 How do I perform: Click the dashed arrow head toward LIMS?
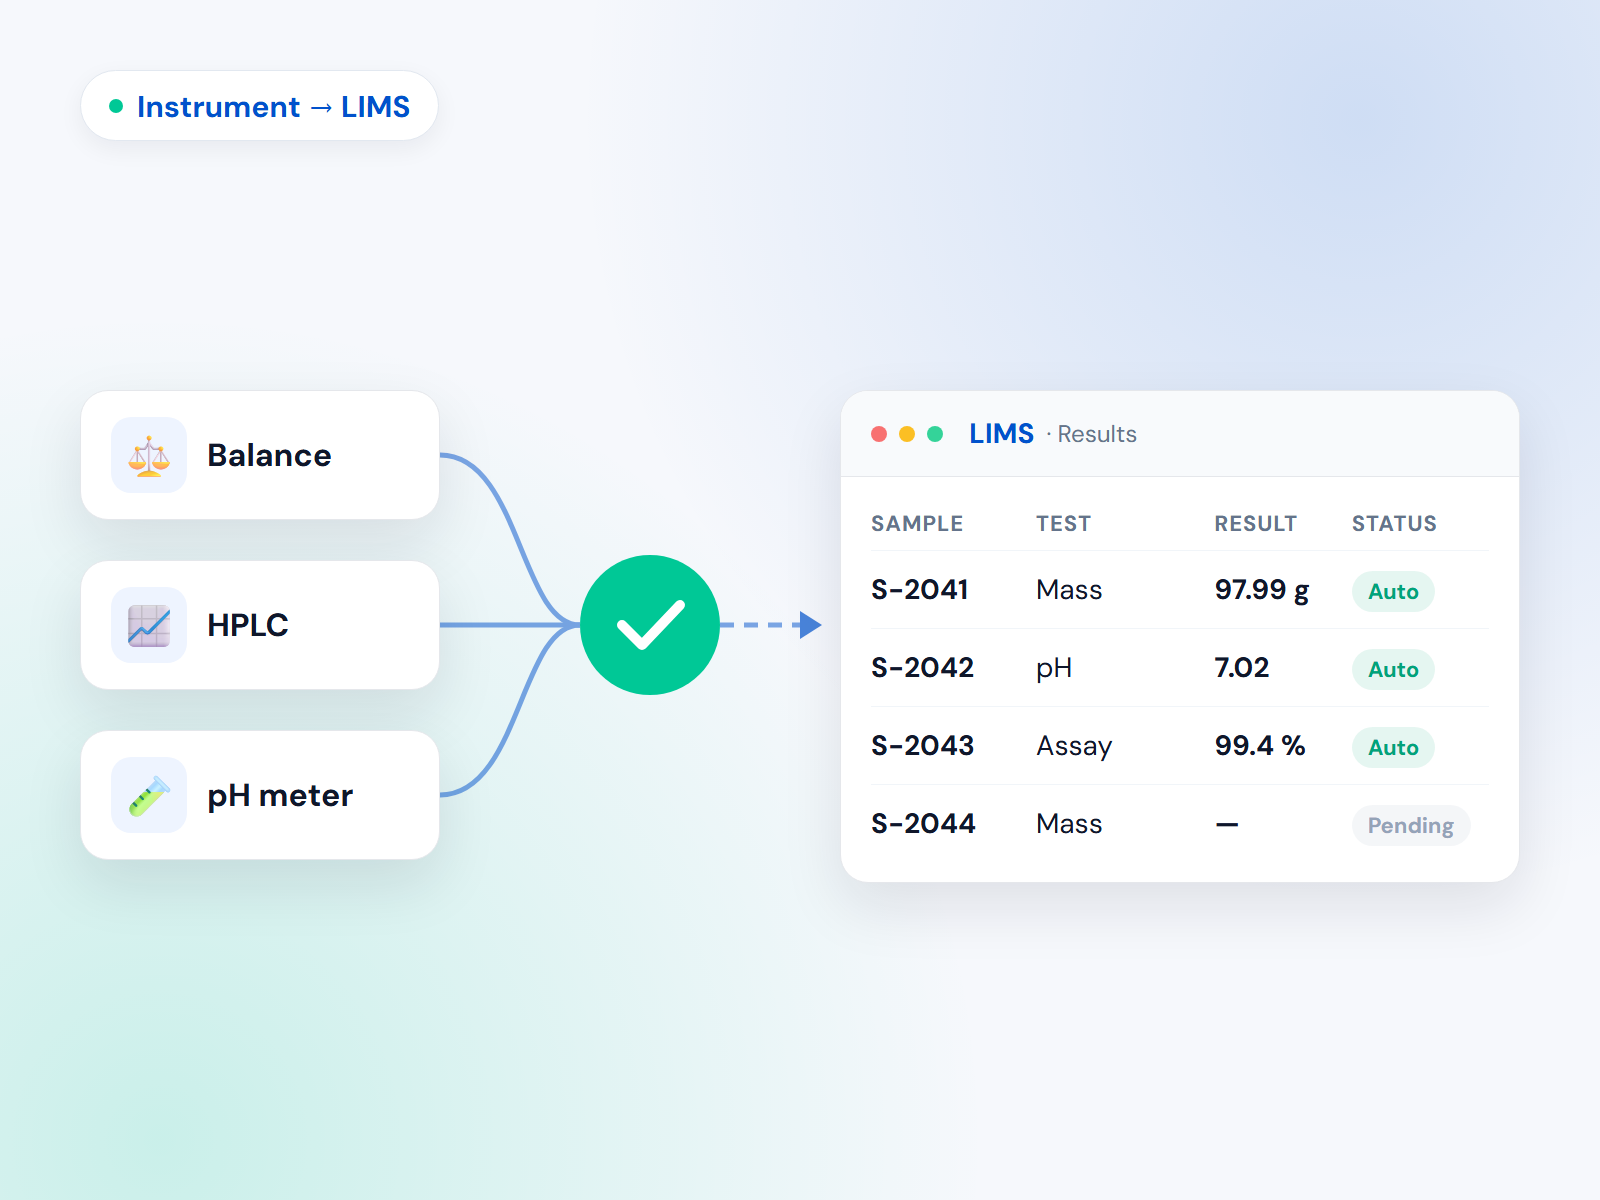coord(810,625)
